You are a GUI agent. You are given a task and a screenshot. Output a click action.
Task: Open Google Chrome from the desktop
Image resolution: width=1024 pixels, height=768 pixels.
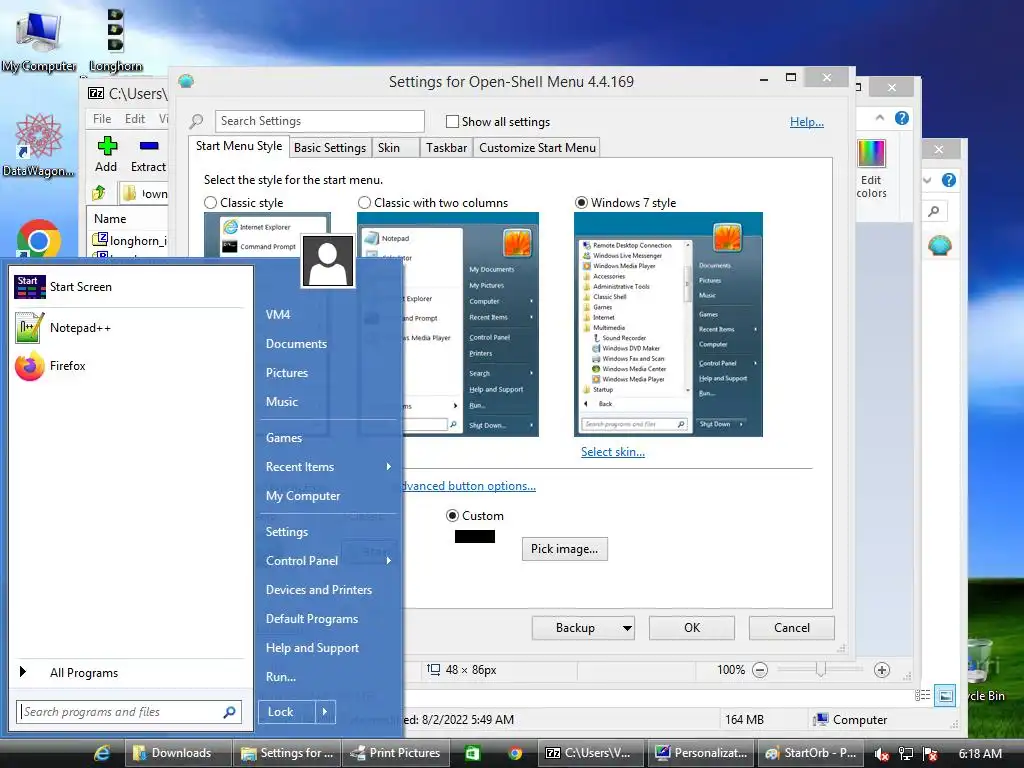click(x=38, y=239)
